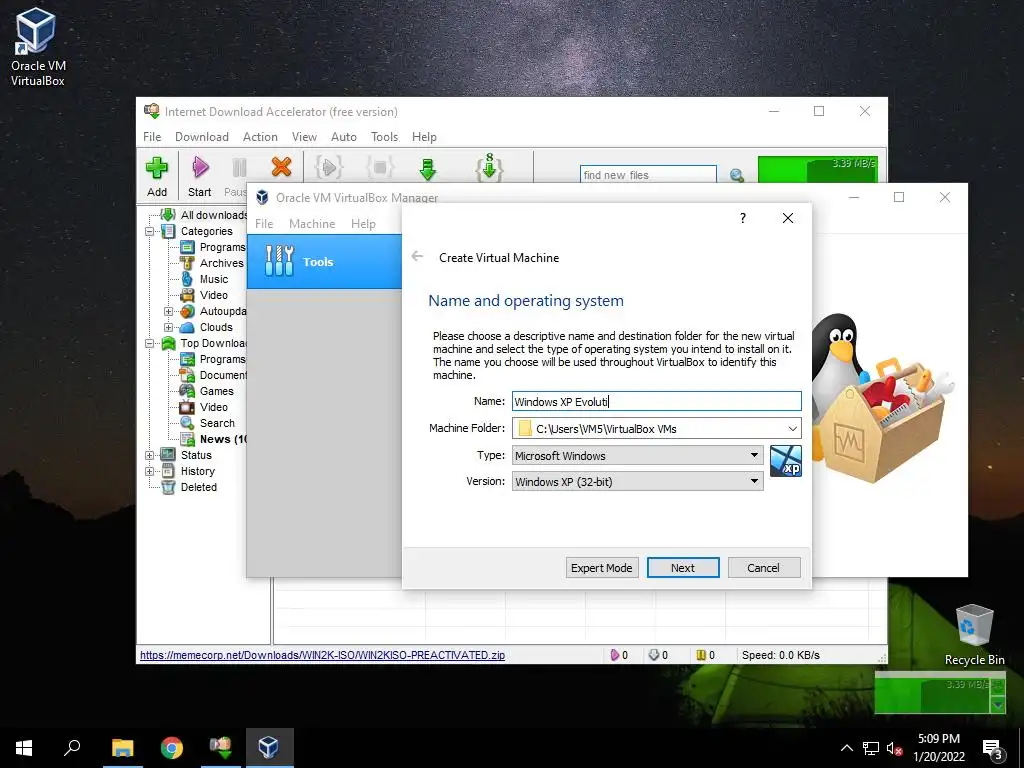1024x768 pixels.
Task: Open the File menu in VirtualBox Manager
Action: tap(264, 223)
